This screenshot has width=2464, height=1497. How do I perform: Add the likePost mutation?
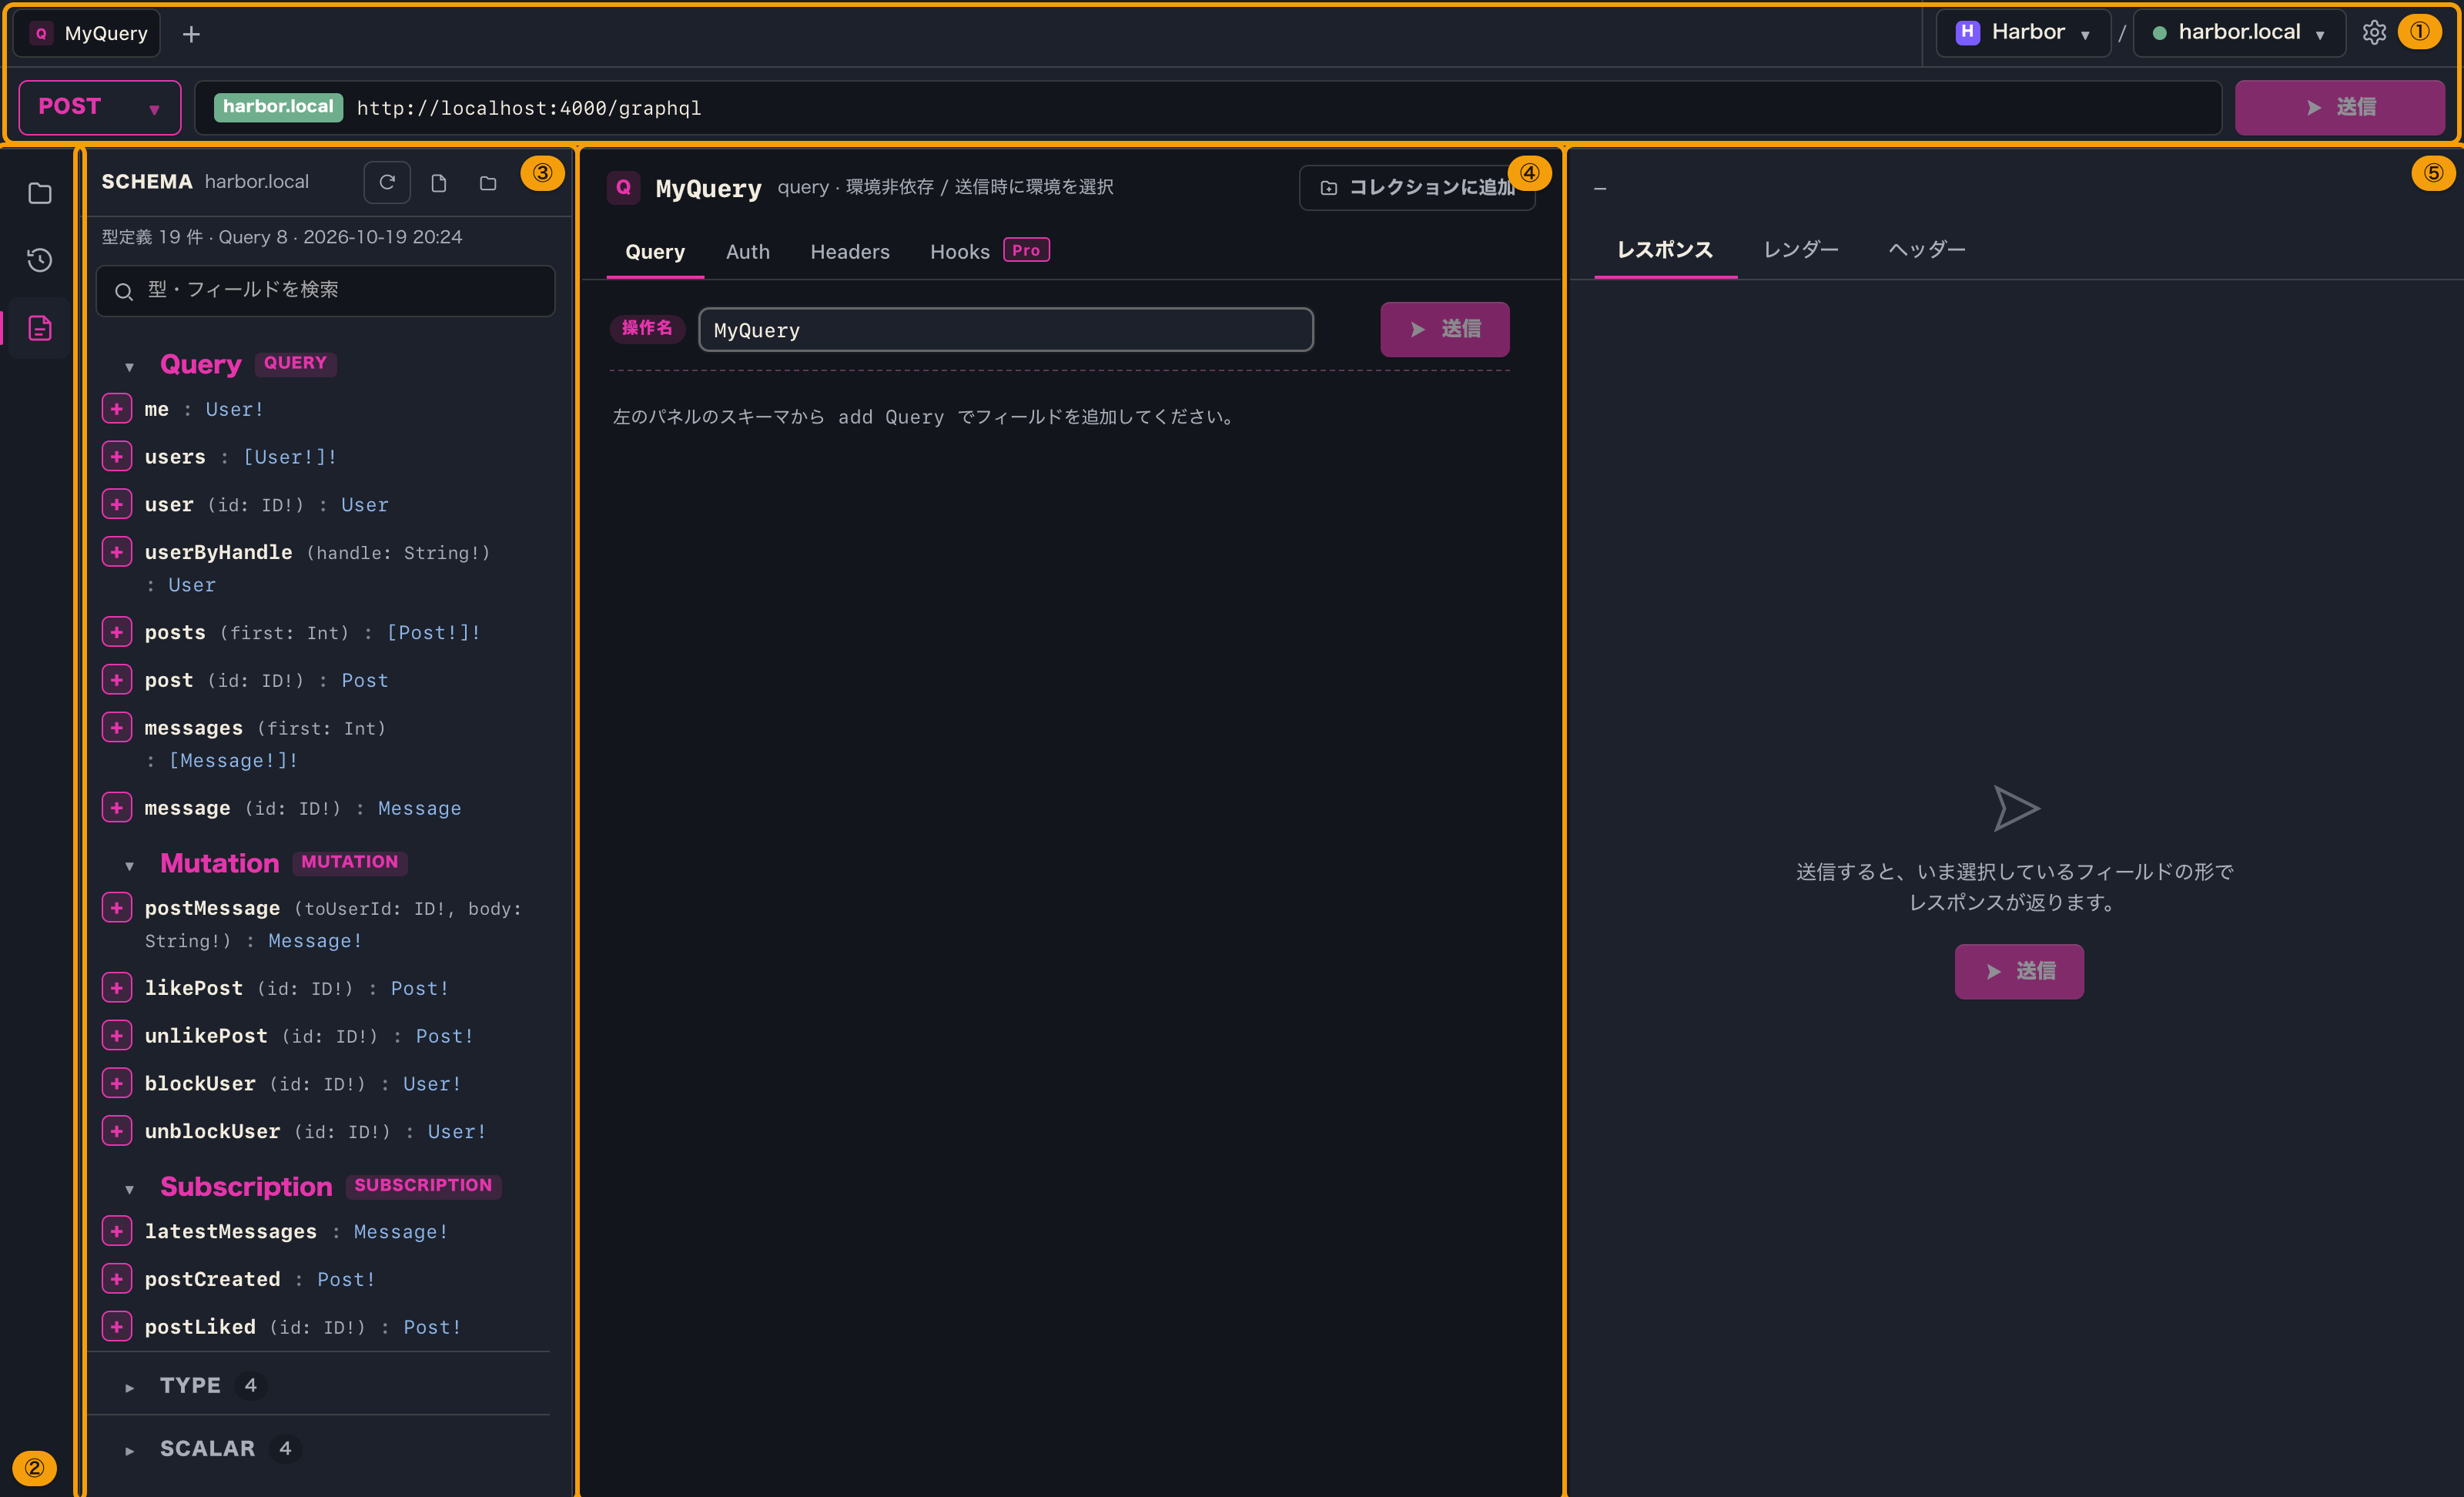pyautogui.click(x=117, y=988)
